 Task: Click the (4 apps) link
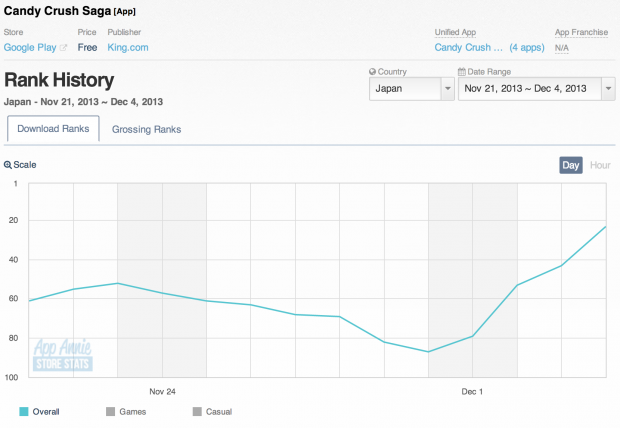[x=527, y=47]
